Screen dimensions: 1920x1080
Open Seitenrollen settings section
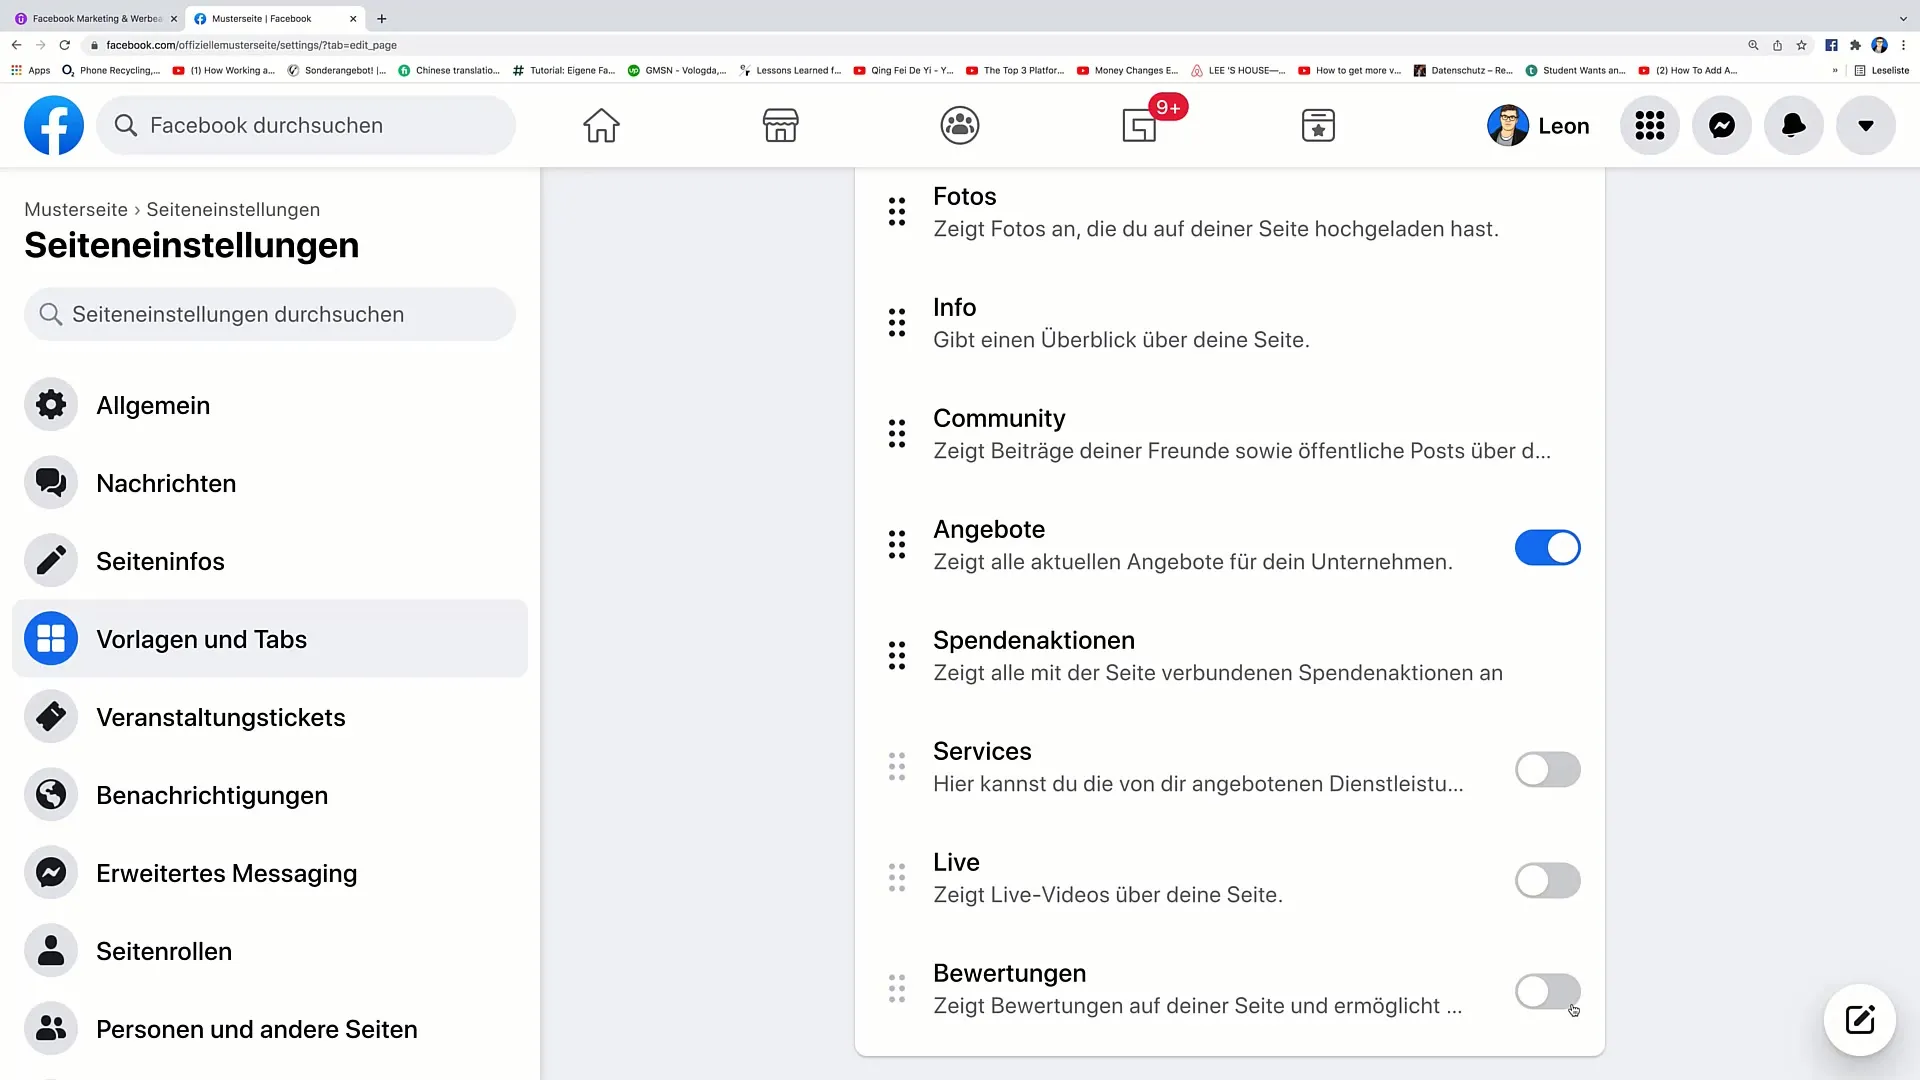[x=270, y=951]
